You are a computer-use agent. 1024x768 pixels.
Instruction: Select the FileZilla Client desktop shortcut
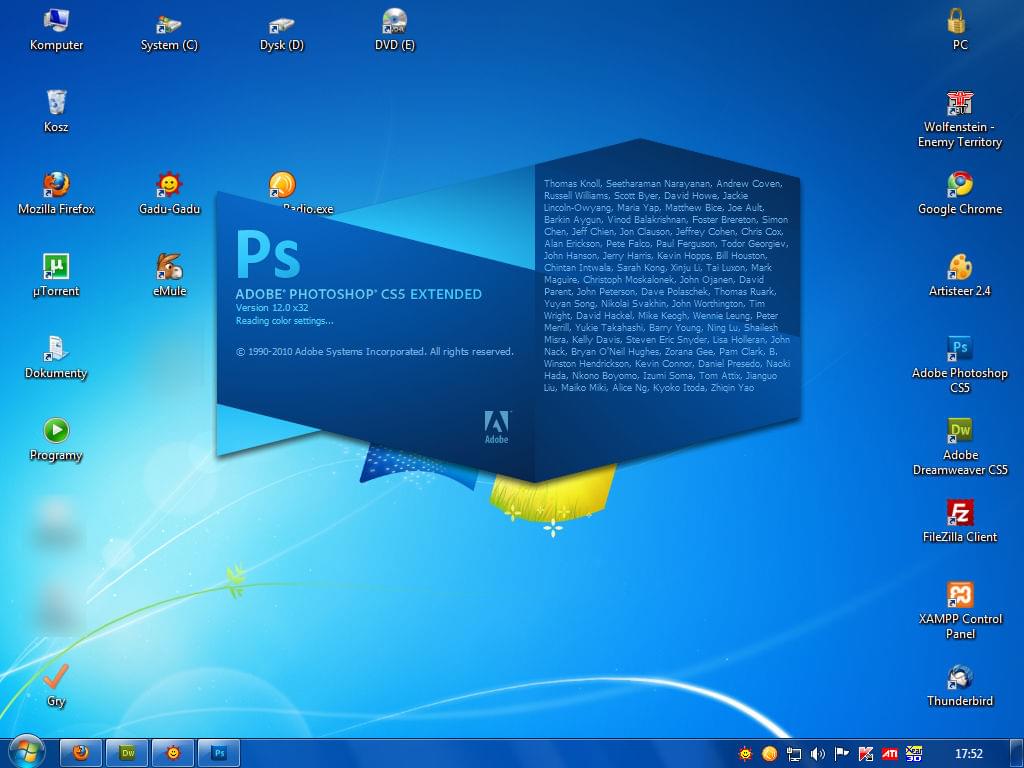pos(959,521)
